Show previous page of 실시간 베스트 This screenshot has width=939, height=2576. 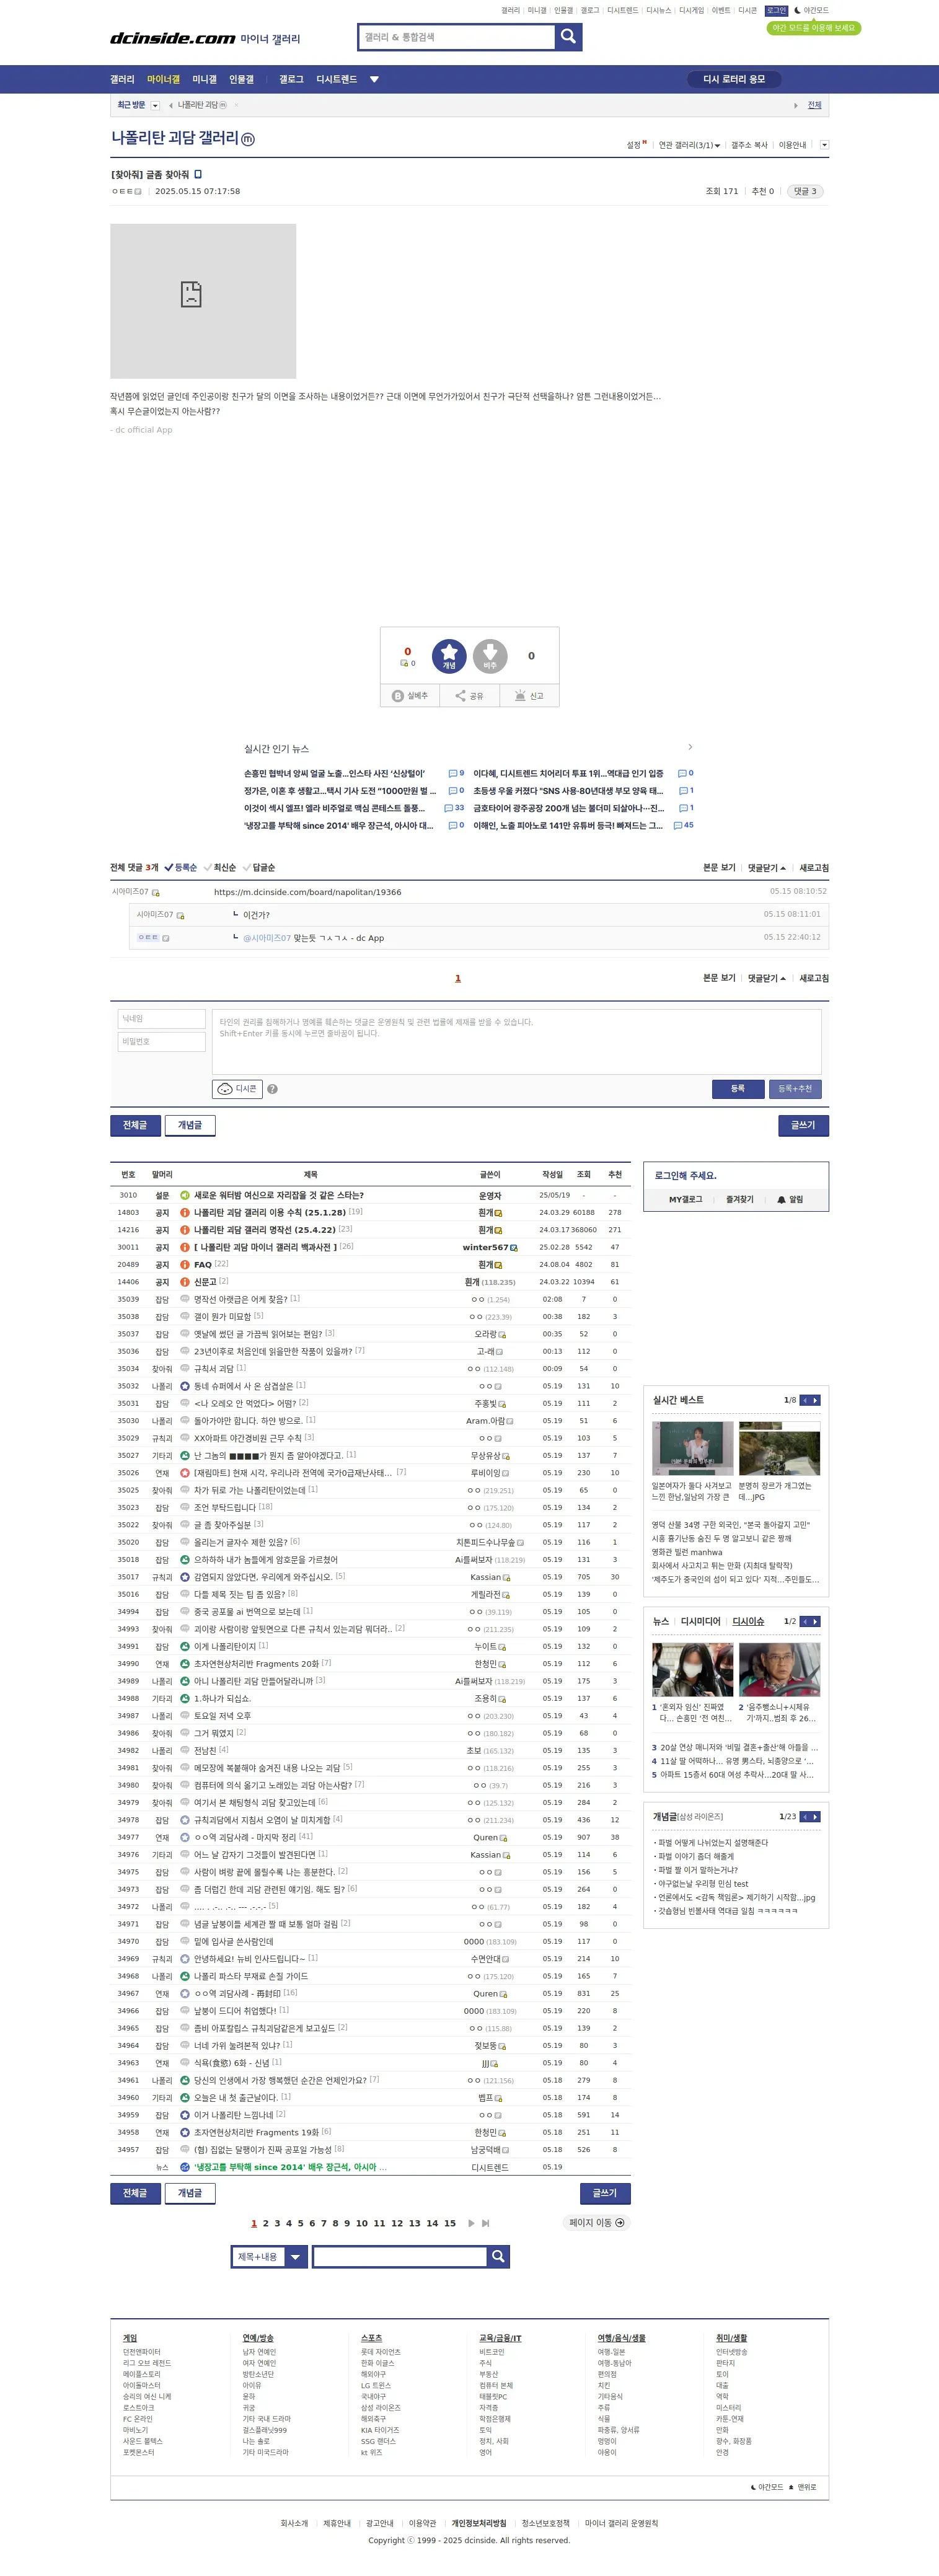(x=805, y=1400)
